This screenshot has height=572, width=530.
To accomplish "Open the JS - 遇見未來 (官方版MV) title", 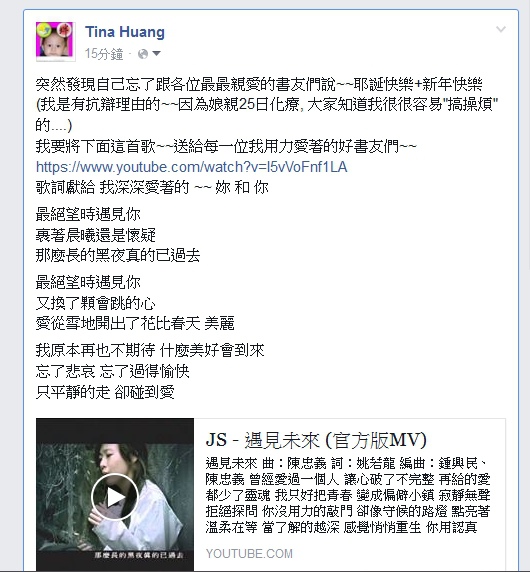I will coord(316,440).
